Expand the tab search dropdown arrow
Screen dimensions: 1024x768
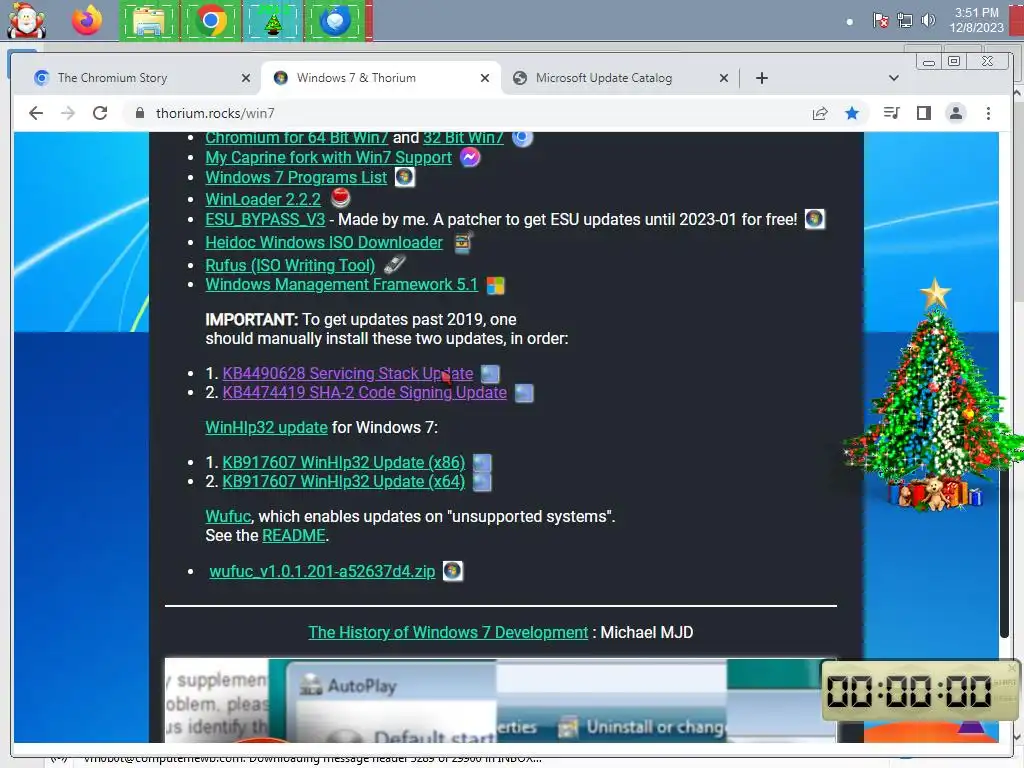click(893, 78)
